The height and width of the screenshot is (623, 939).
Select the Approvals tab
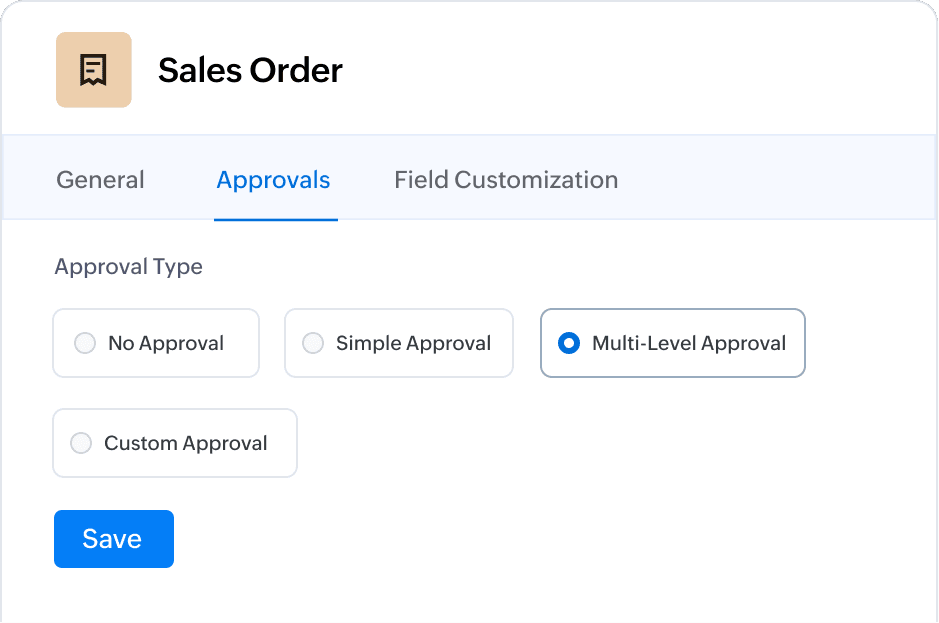[x=273, y=180]
